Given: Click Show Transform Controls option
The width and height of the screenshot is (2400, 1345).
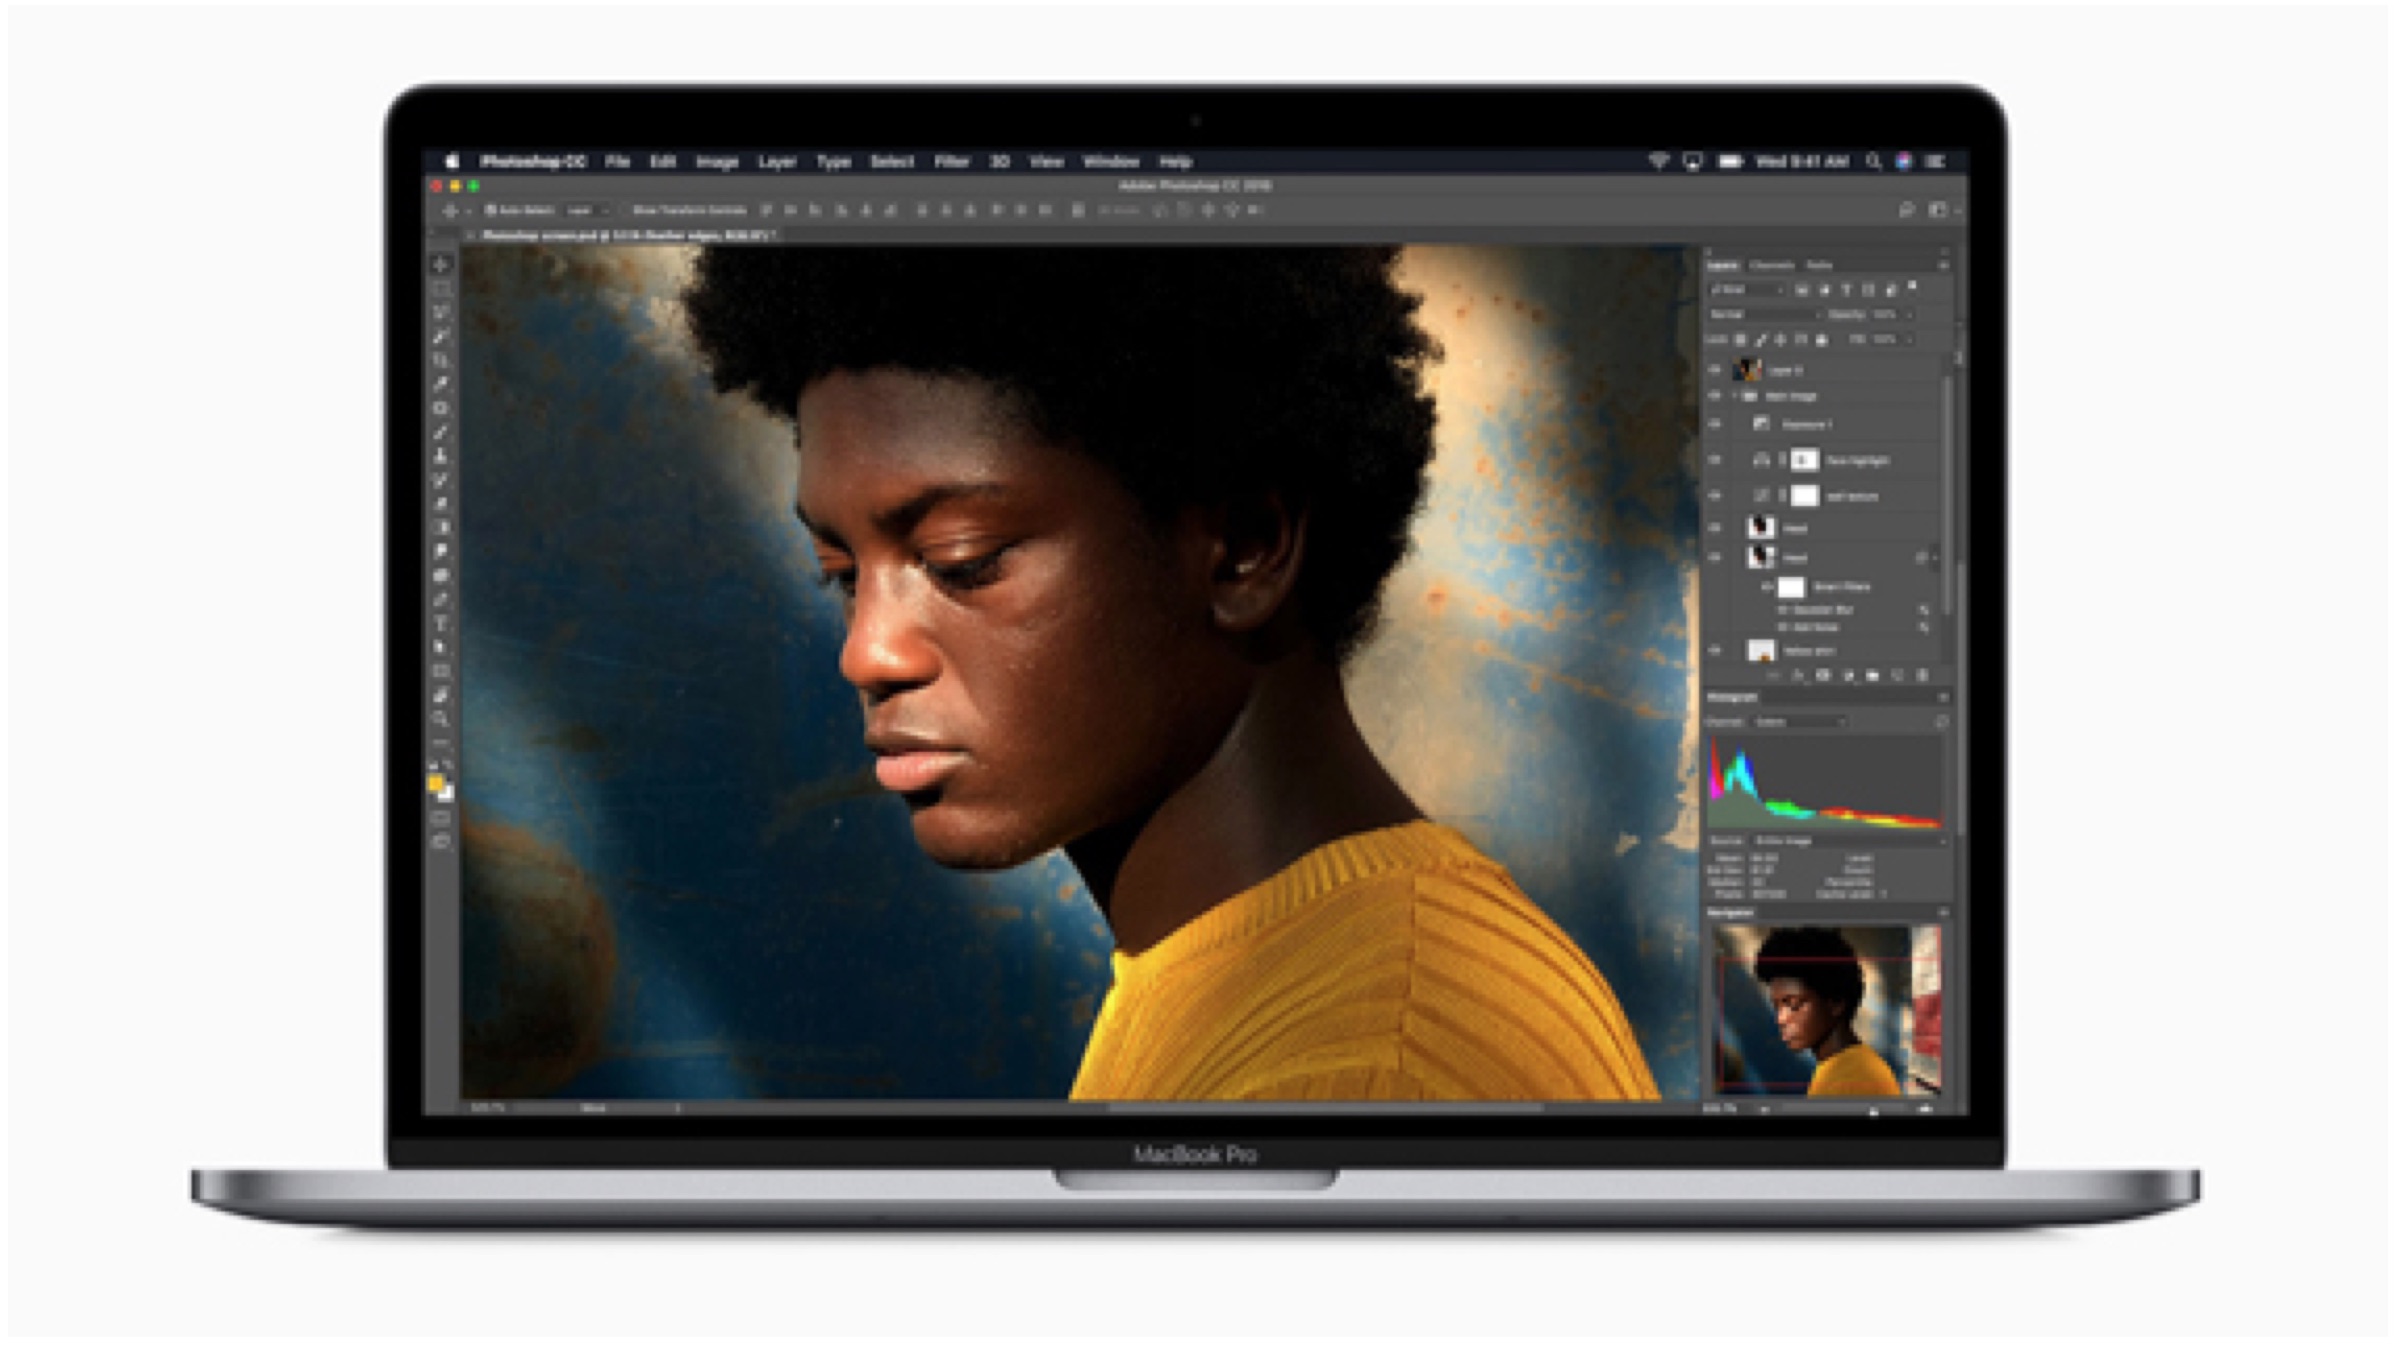Looking at the screenshot, I should [689, 210].
